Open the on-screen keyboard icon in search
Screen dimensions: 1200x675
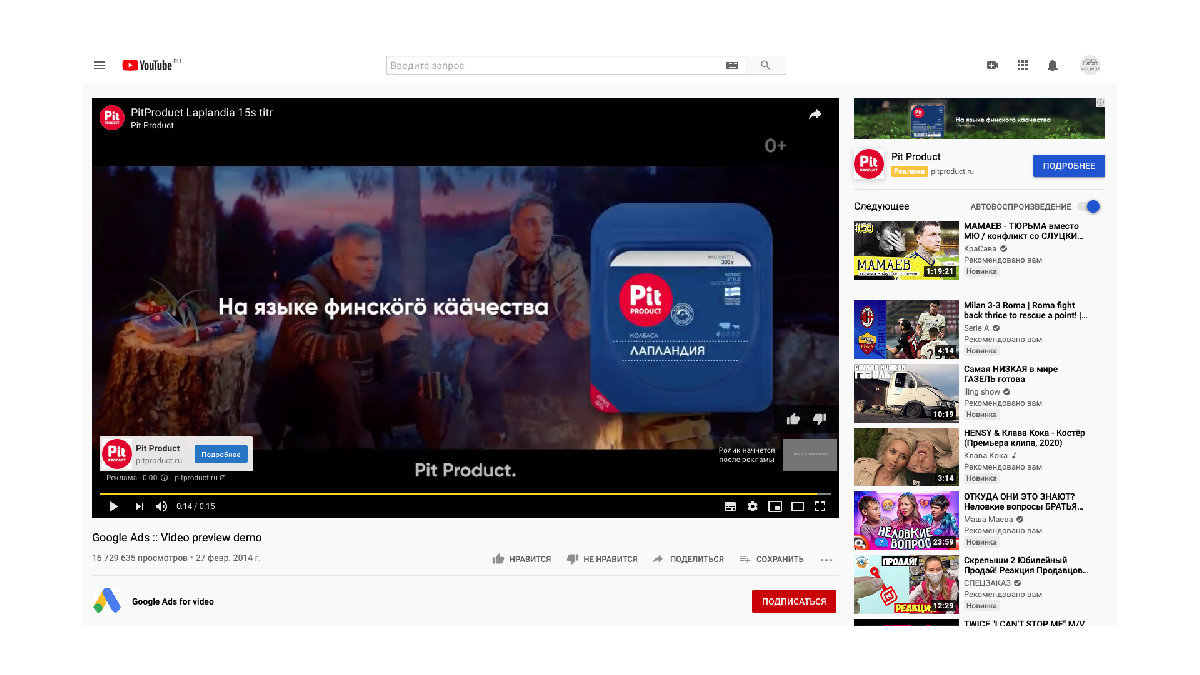tap(732, 65)
